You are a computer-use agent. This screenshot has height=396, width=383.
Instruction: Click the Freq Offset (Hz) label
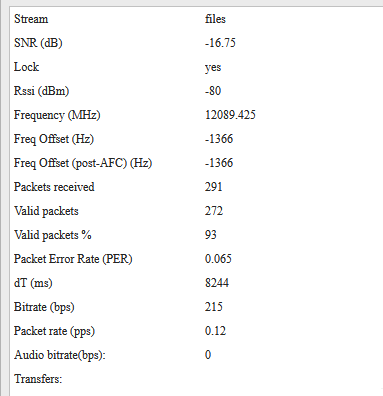click(x=54, y=139)
